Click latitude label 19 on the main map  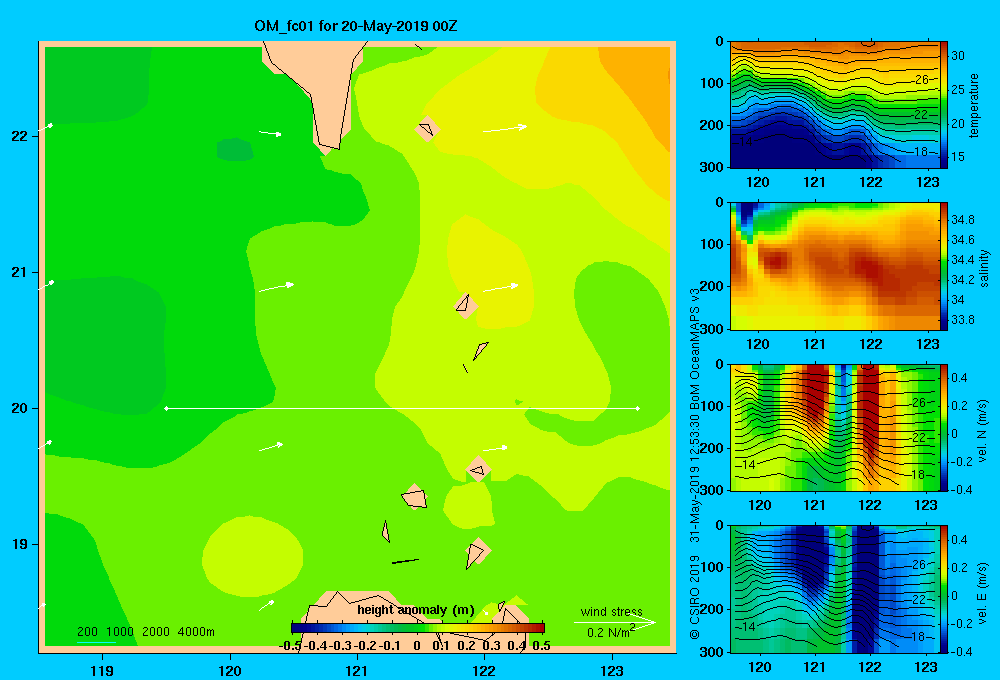click(x=20, y=544)
